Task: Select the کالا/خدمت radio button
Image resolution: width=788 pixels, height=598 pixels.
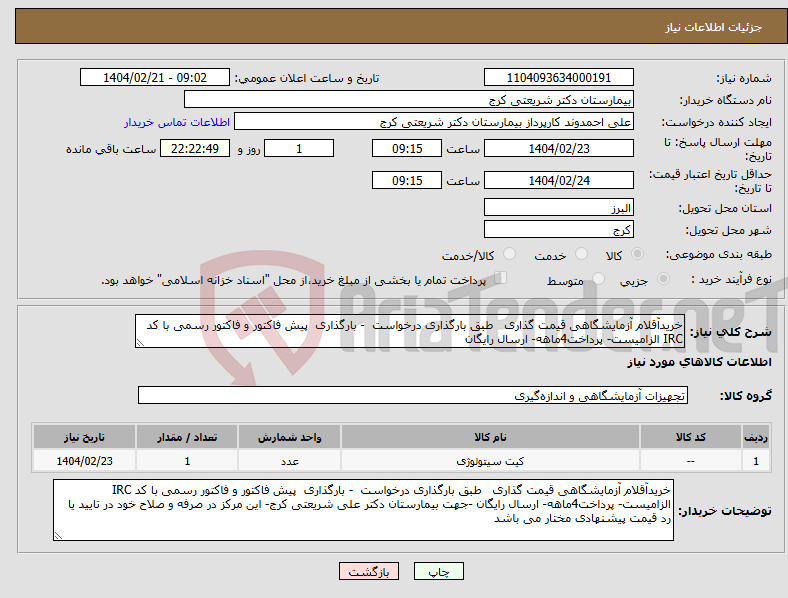Action: tap(510, 254)
